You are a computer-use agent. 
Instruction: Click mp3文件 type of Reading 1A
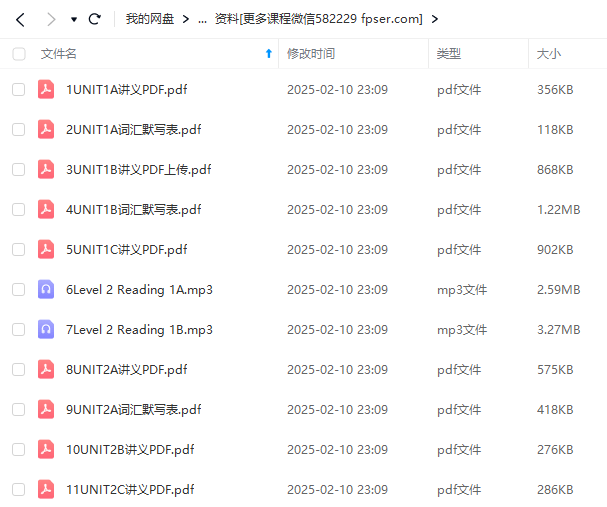[x=462, y=290]
